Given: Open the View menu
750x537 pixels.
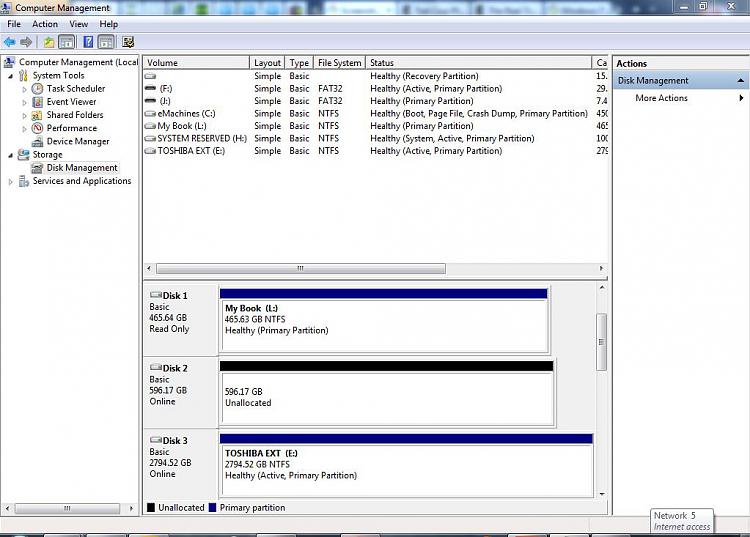Looking at the screenshot, I should (78, 24).
